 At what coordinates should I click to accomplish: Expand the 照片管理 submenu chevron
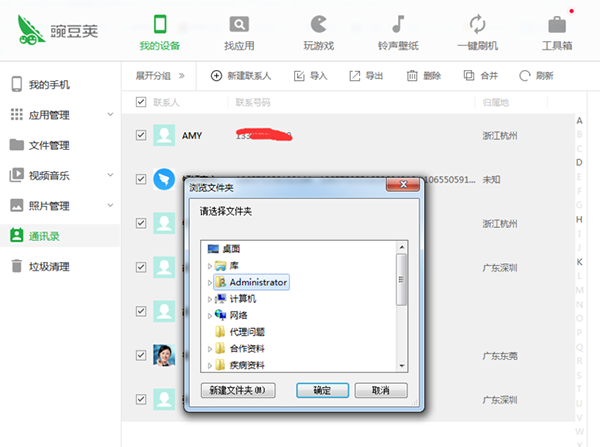(x=110, y=205)
